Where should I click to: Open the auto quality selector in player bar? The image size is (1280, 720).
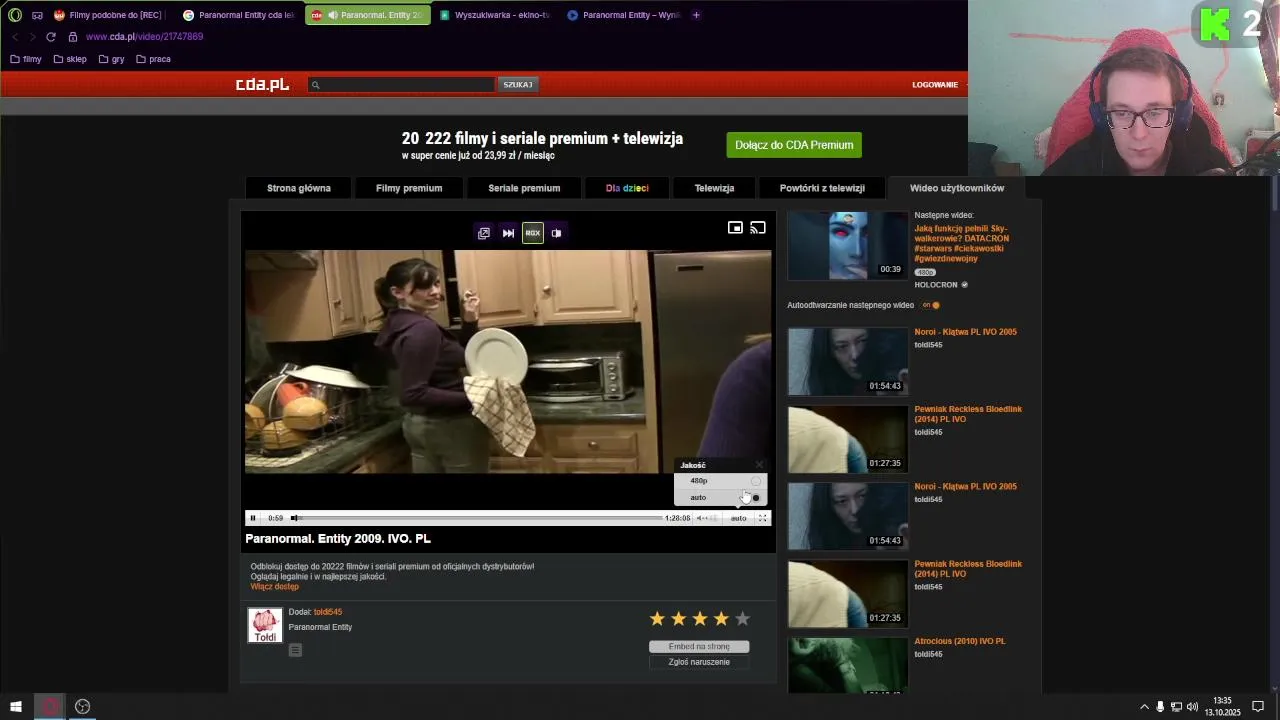pyautogui.click(x=738, y=518)
